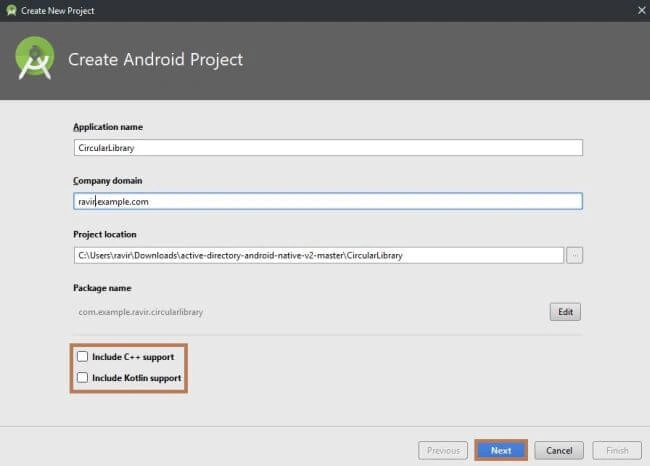Click the Android Studio logo in the header
Viewport: 650px width, 466px height.
point(34,58)
